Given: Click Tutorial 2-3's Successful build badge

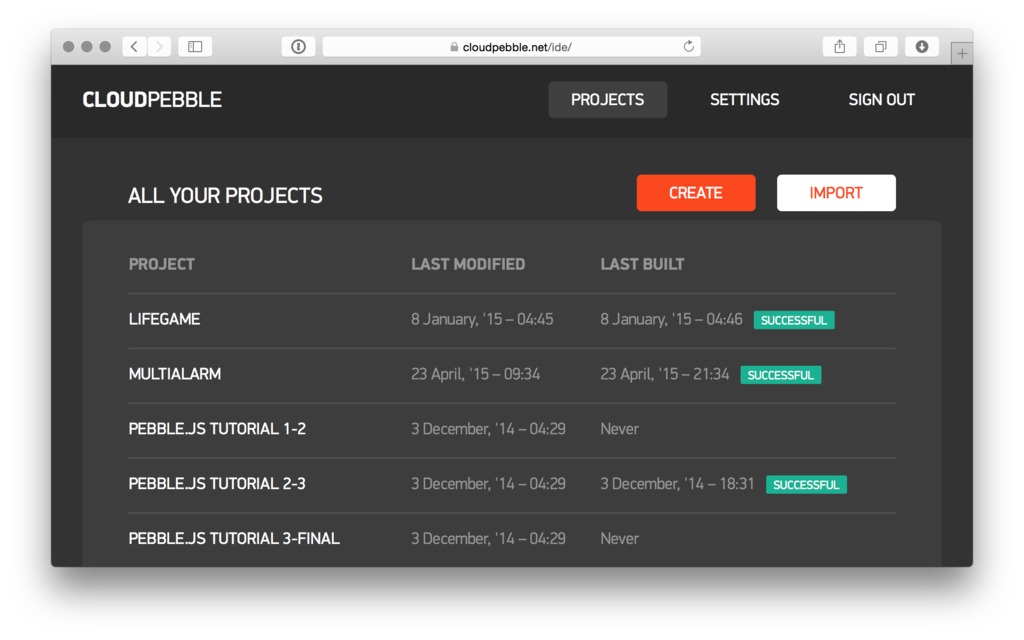Looking at the screenshot, I should (807, 485).
